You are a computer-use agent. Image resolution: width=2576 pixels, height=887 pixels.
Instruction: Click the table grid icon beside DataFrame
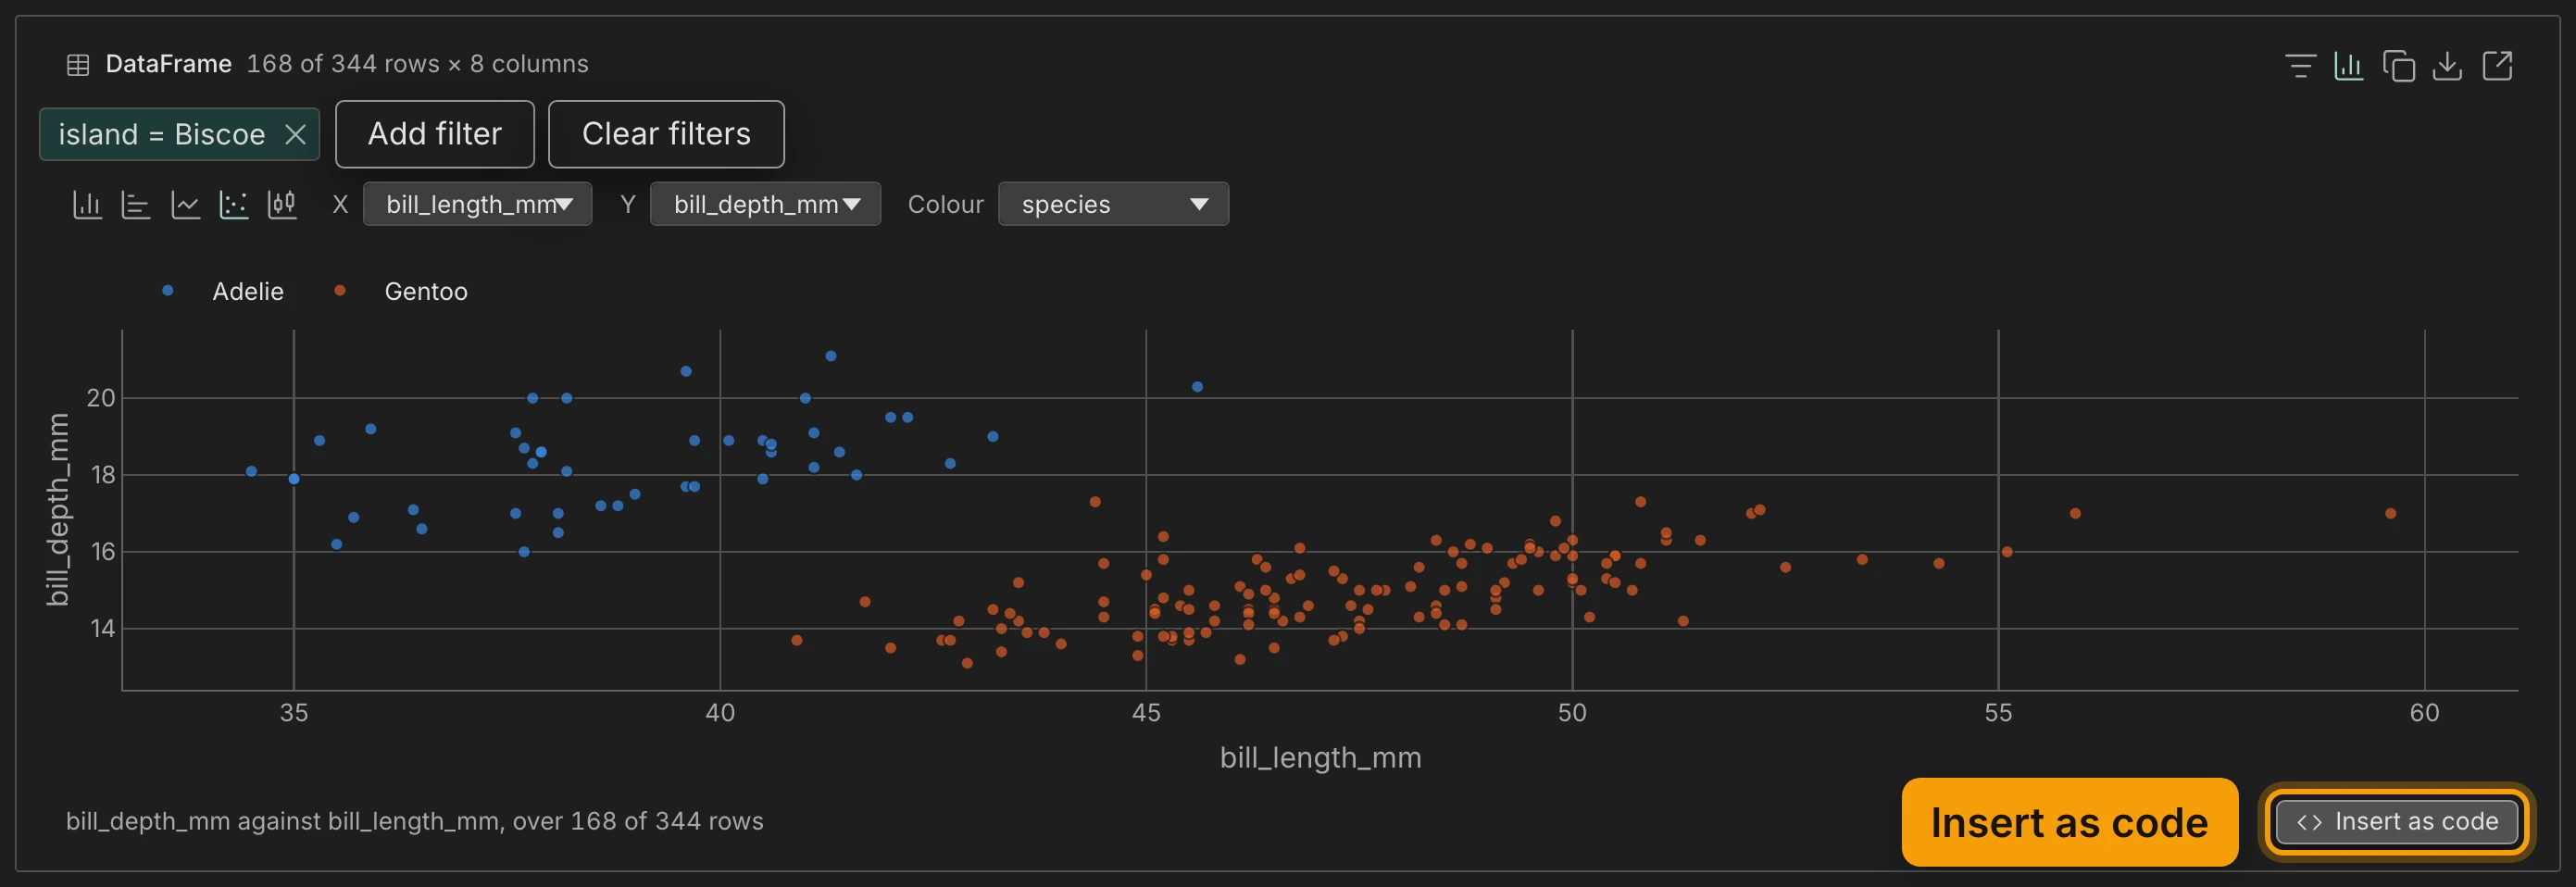(x=78, y=65)
